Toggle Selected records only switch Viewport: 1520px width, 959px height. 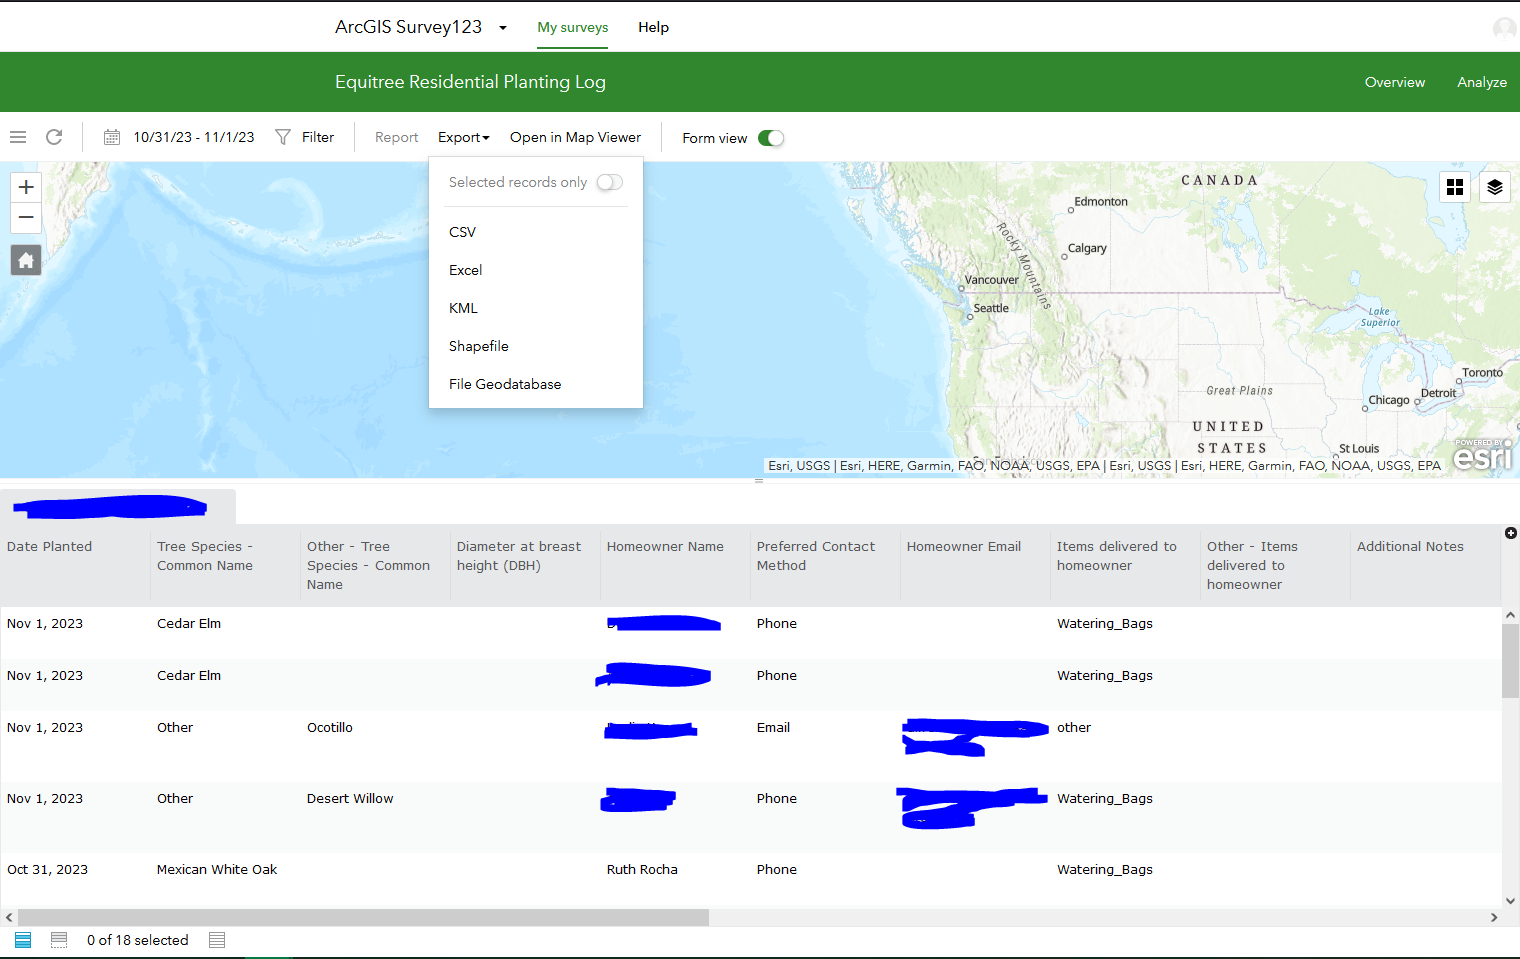[609, 182]
